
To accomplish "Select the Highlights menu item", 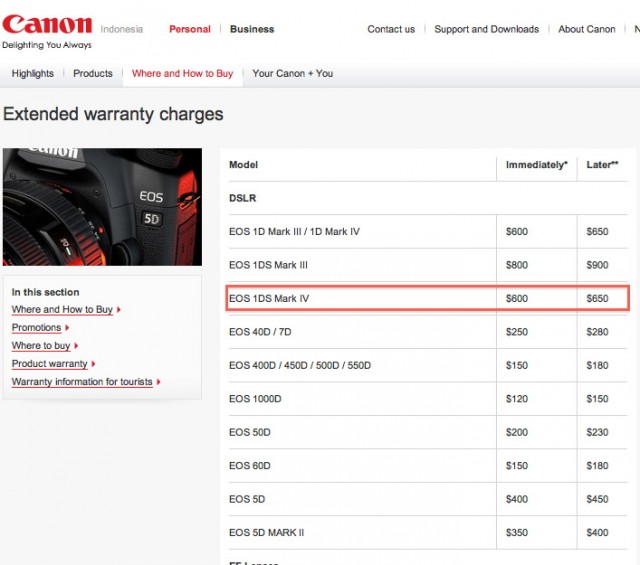I will [x=33, y=73].
